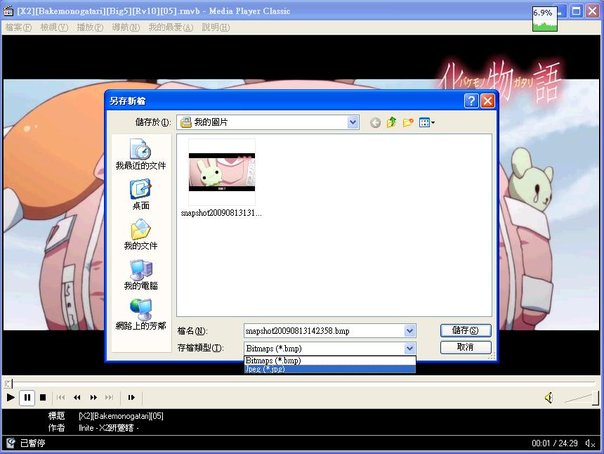Click the Pause button in the player
The width and height of the screenshot is (604, 454).
point(27,397)
